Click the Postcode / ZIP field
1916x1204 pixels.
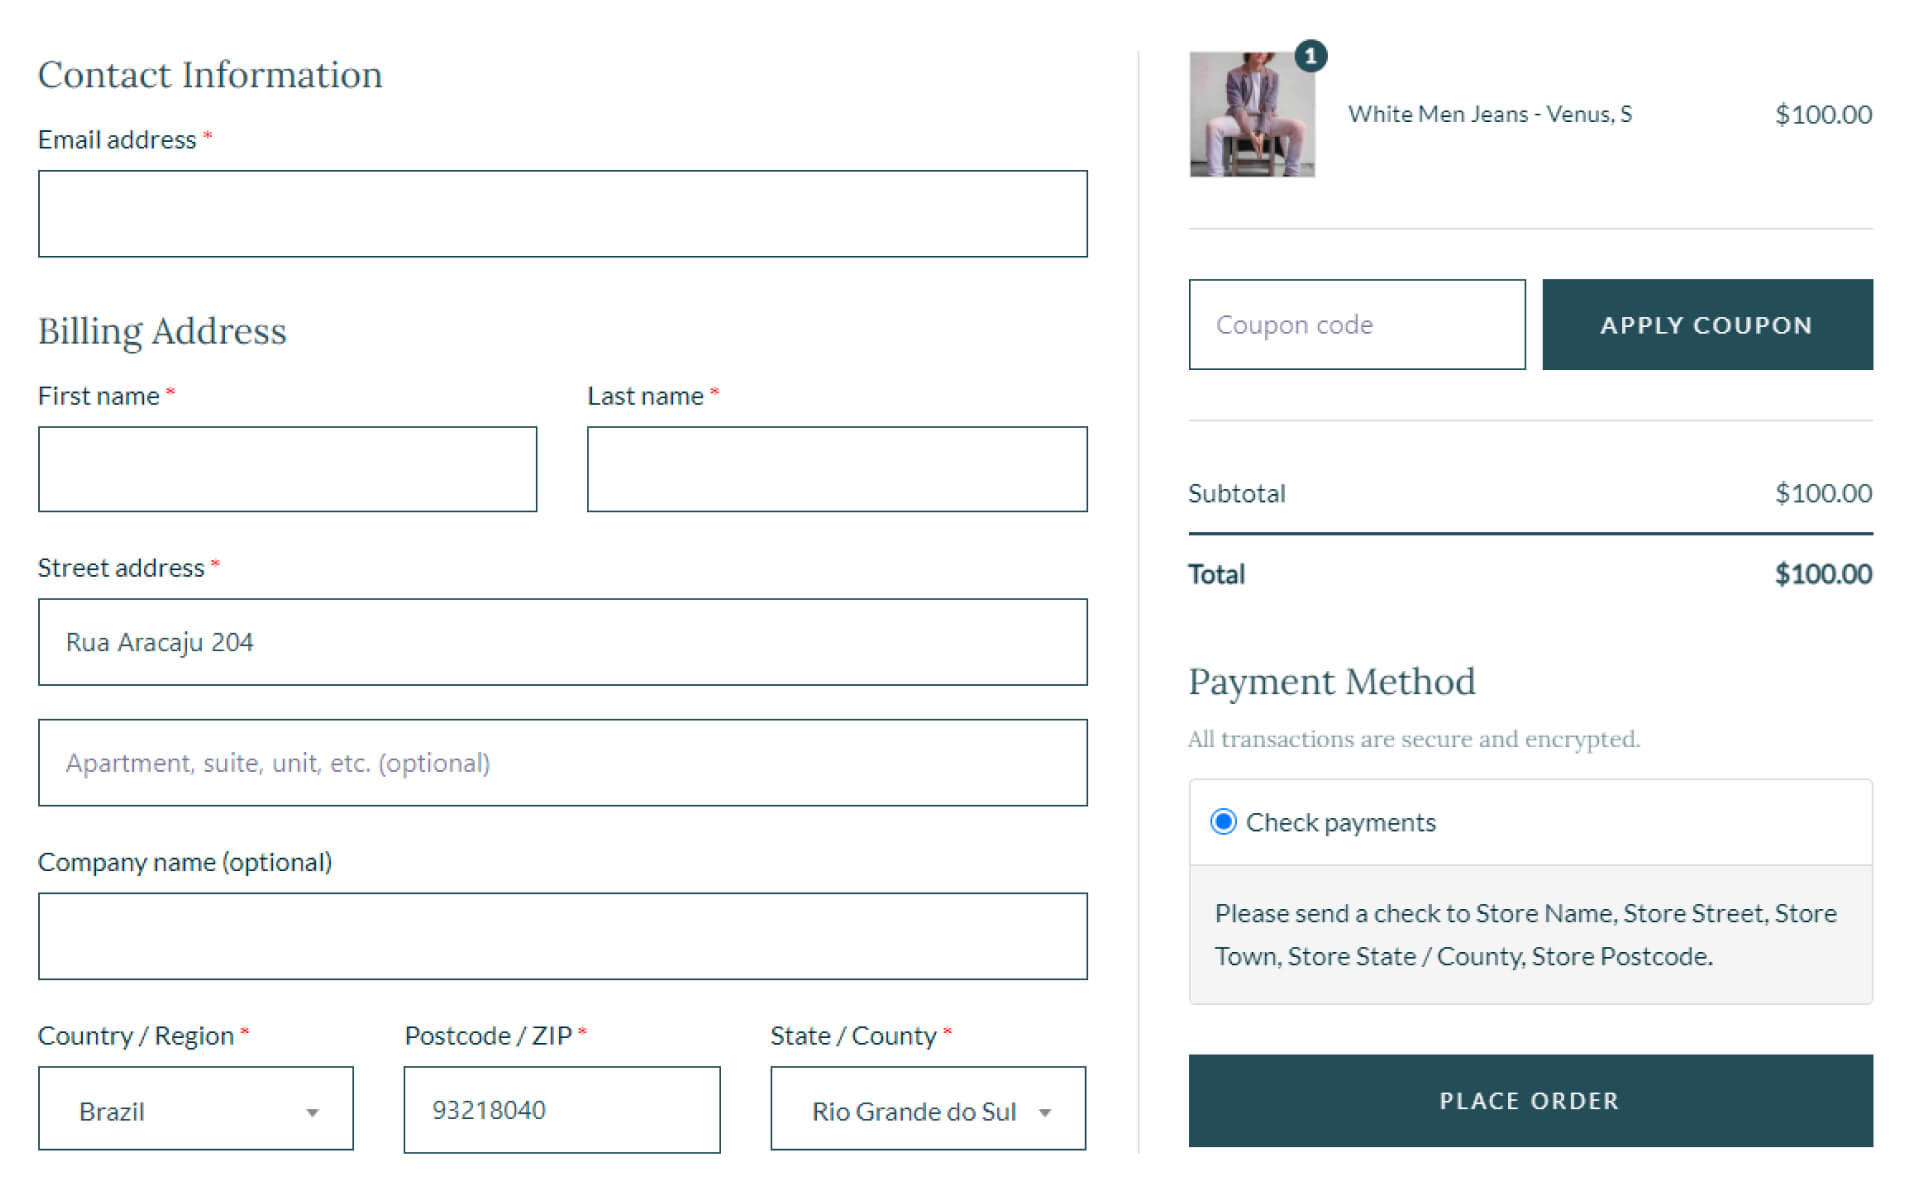(x=561, y=1109)
